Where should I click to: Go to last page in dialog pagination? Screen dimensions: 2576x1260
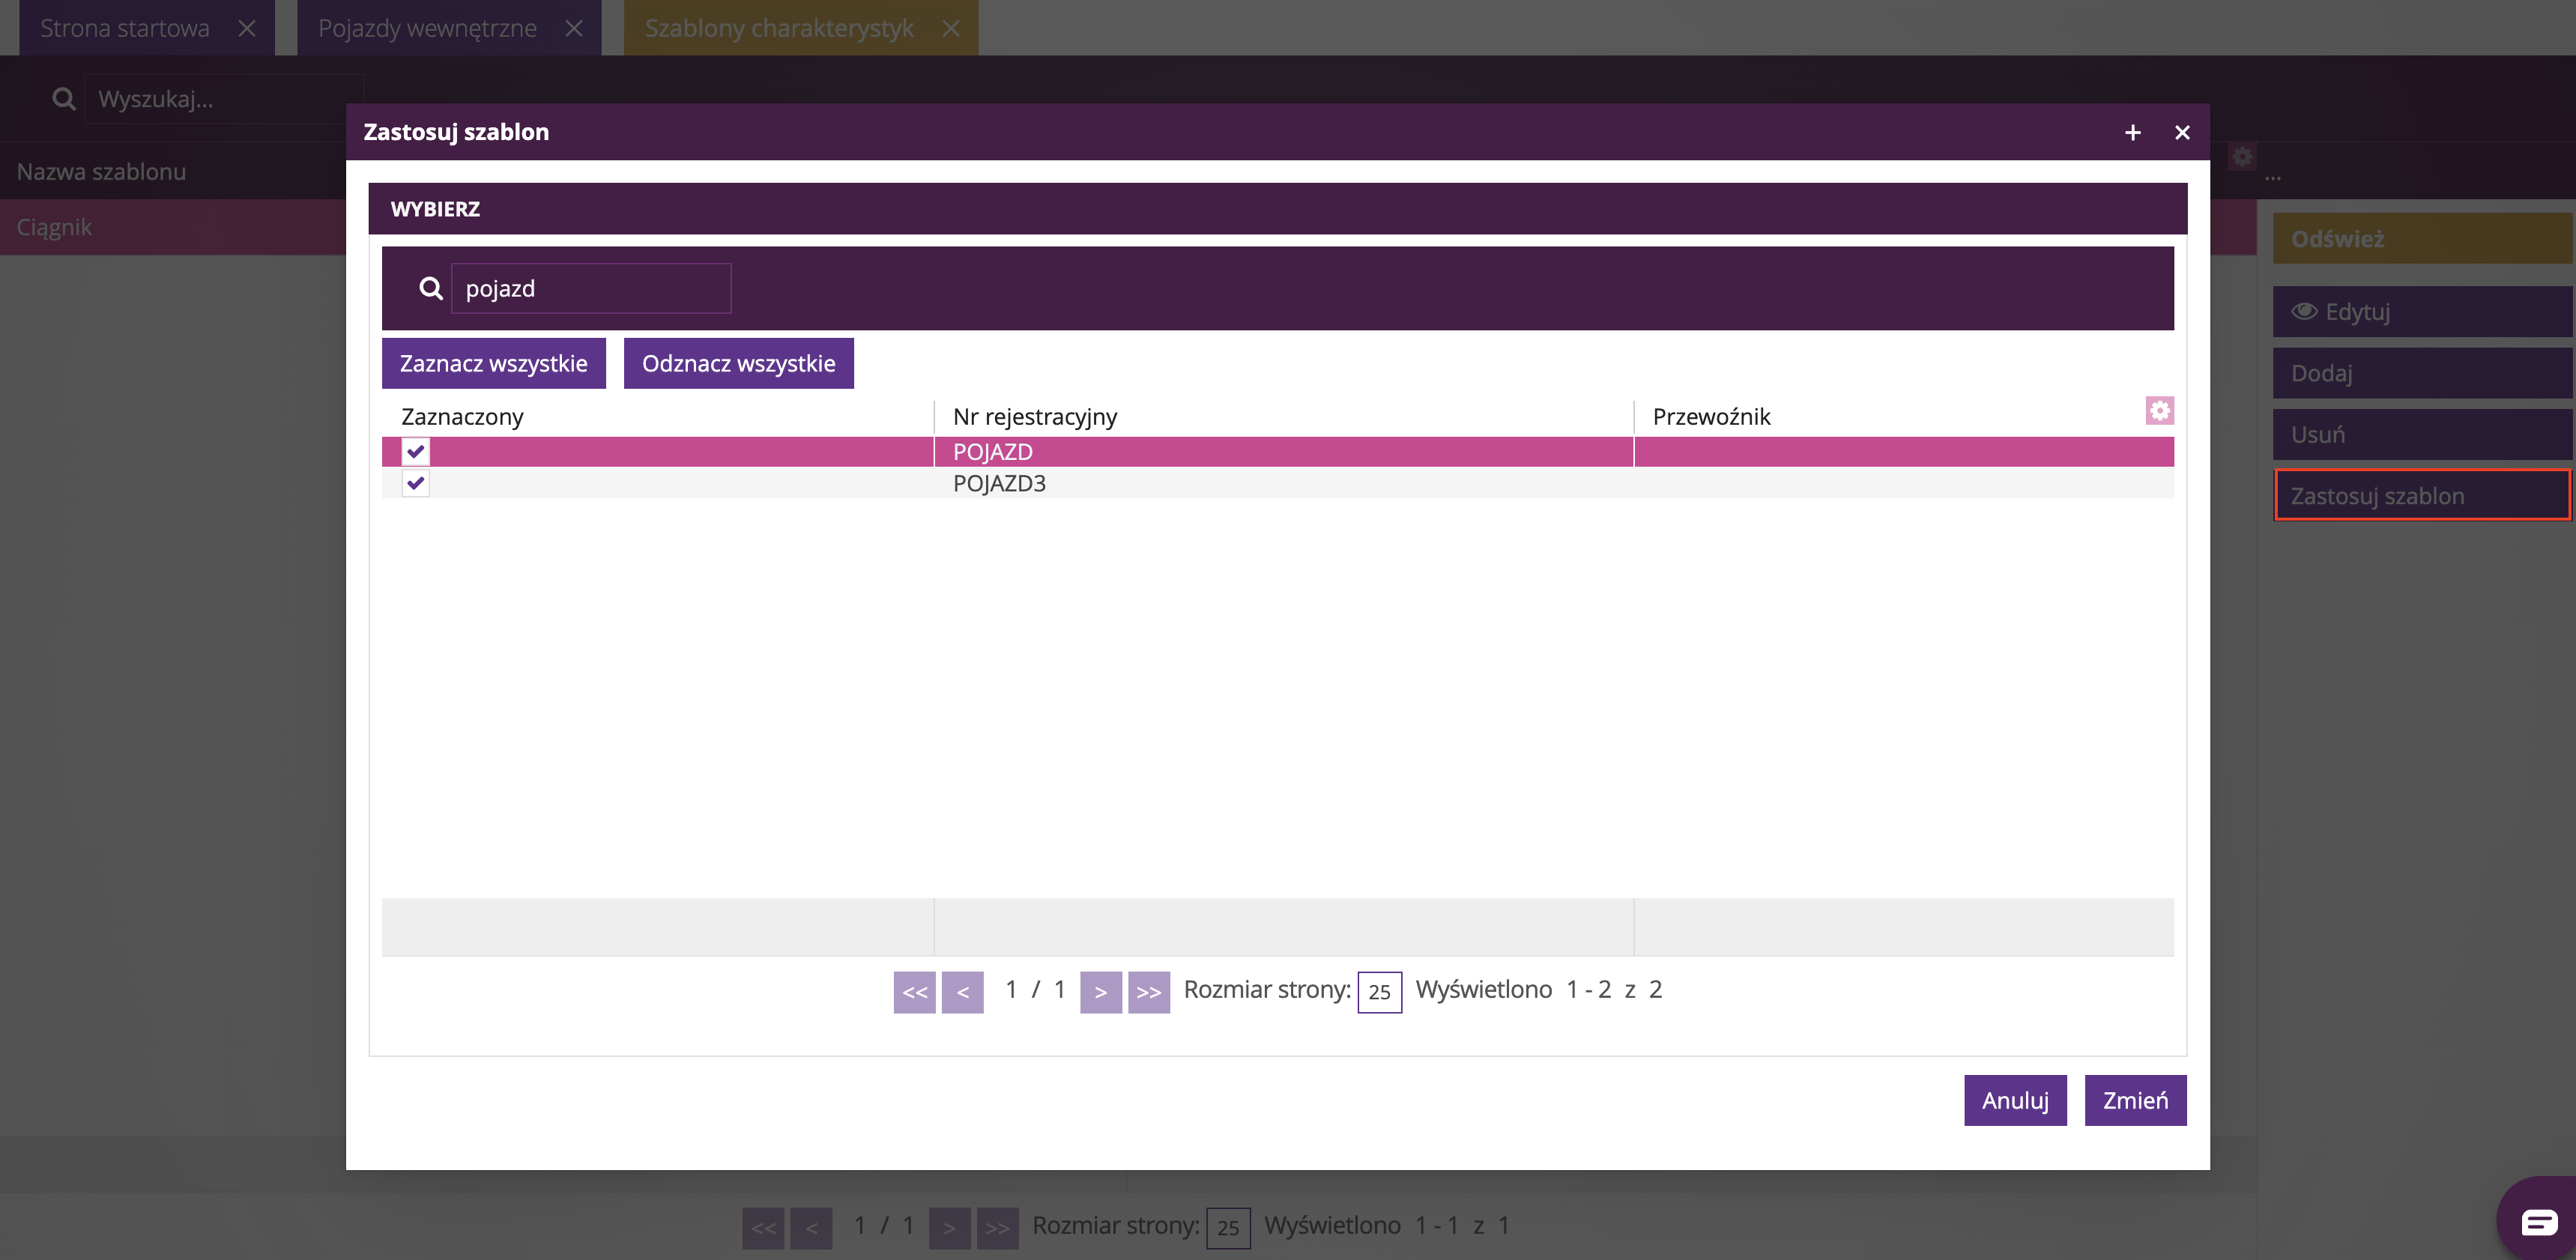coord(1148,992)
